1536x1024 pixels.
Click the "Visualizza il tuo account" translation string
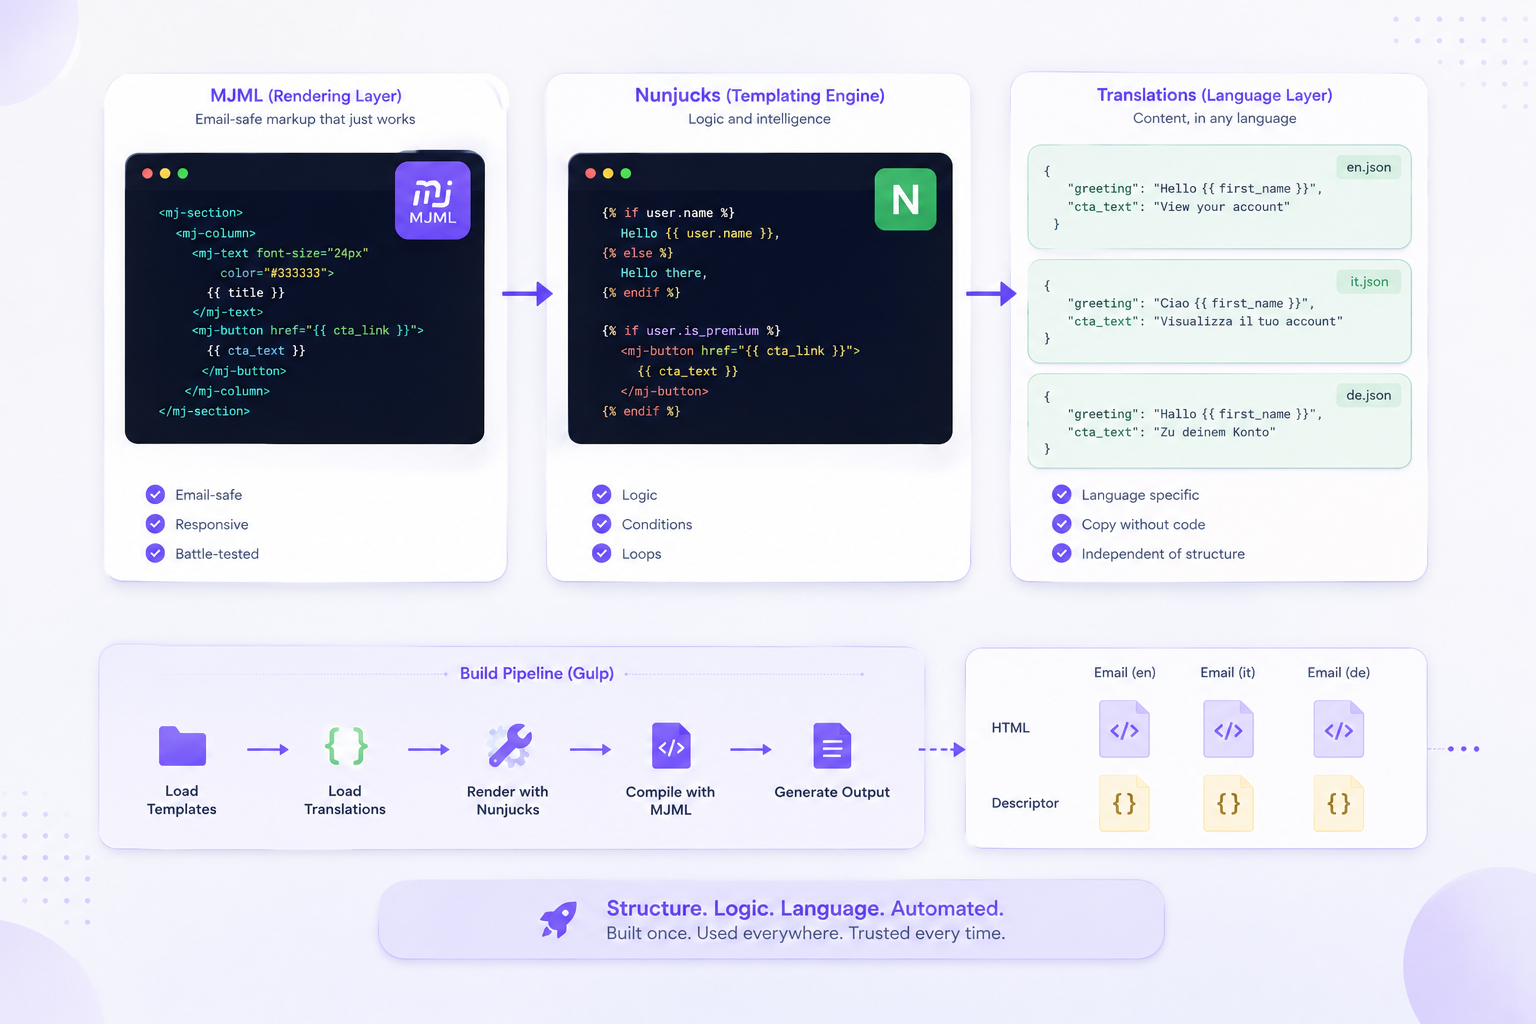[1247, 321]
